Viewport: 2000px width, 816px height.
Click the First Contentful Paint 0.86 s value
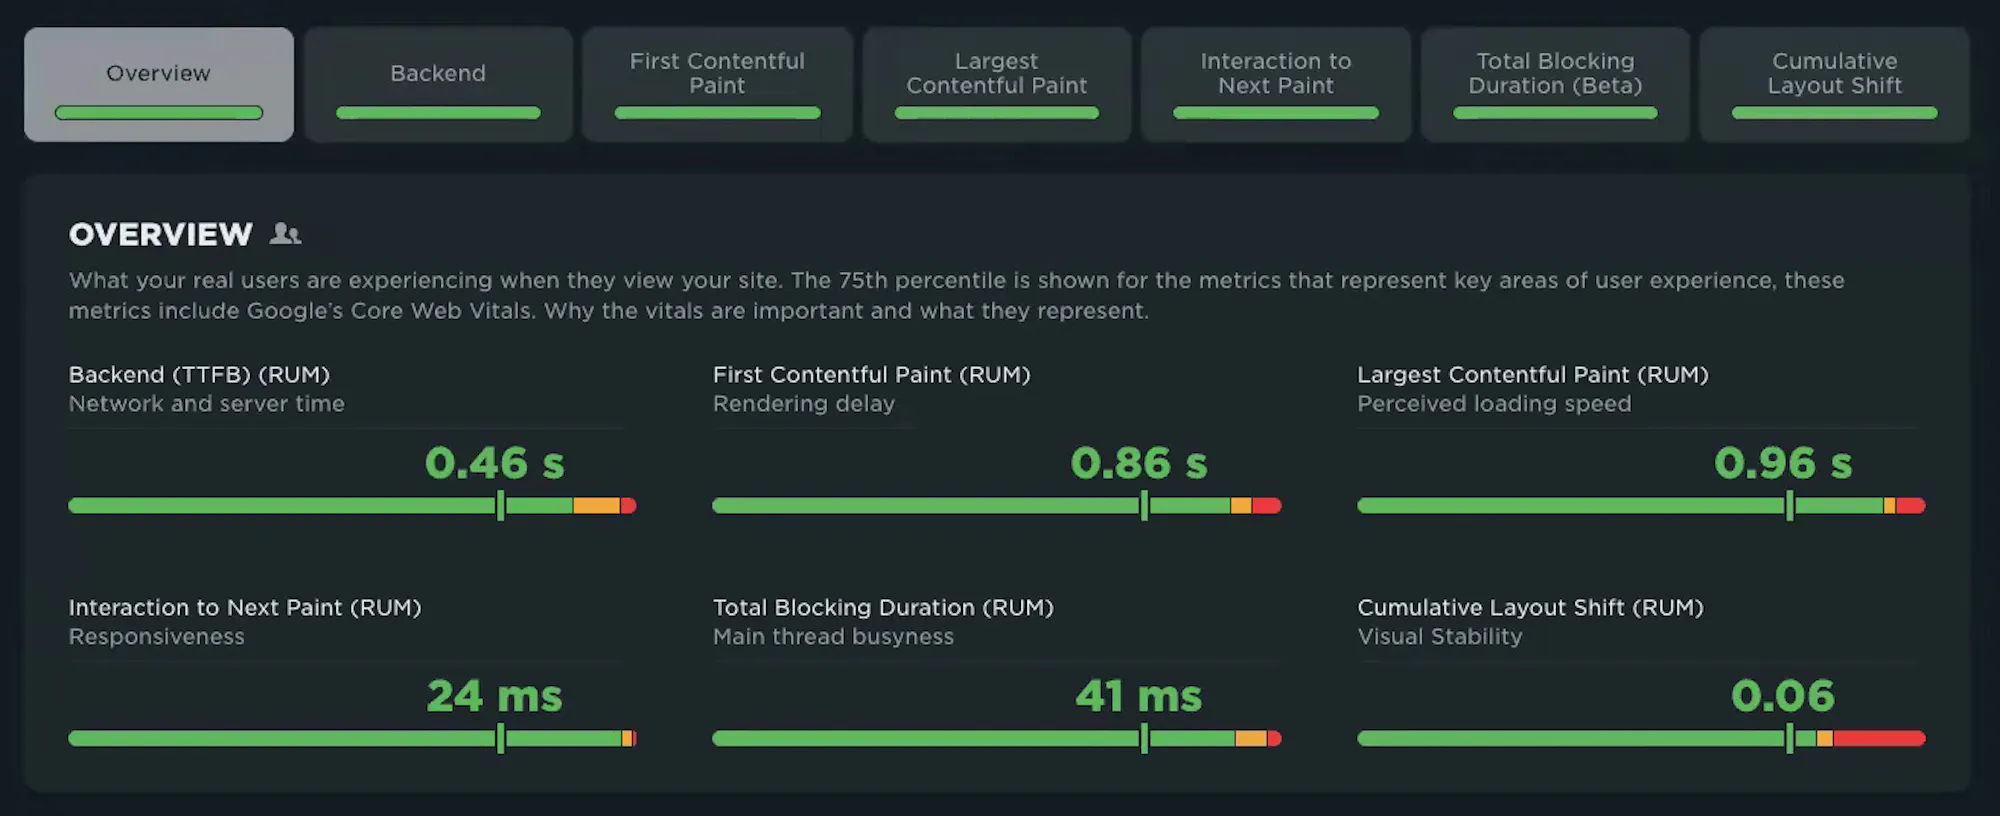tap(1139, 463)
